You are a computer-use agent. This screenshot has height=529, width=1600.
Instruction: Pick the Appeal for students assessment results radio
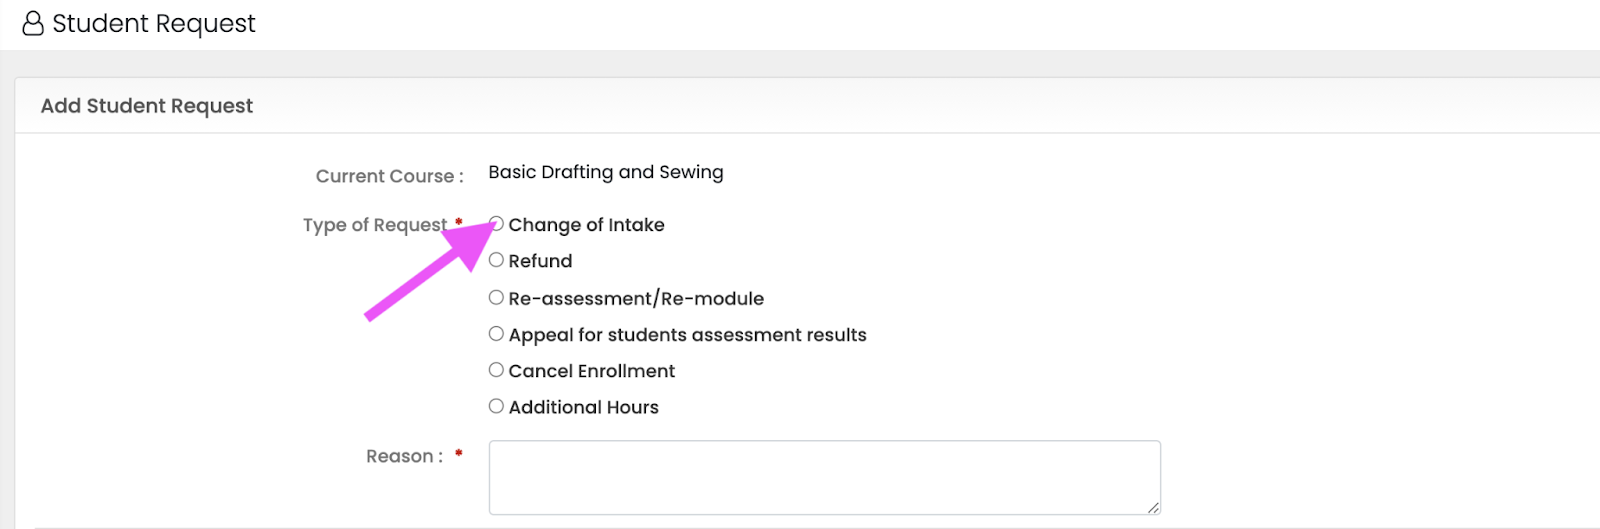pos(496,334)
